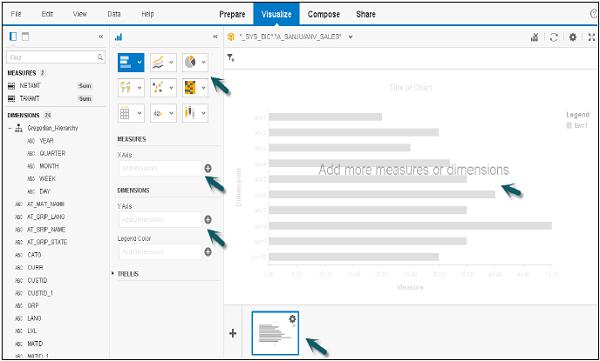Select the line chart type icon
The image size is (600, 361).
coord(159,62)
